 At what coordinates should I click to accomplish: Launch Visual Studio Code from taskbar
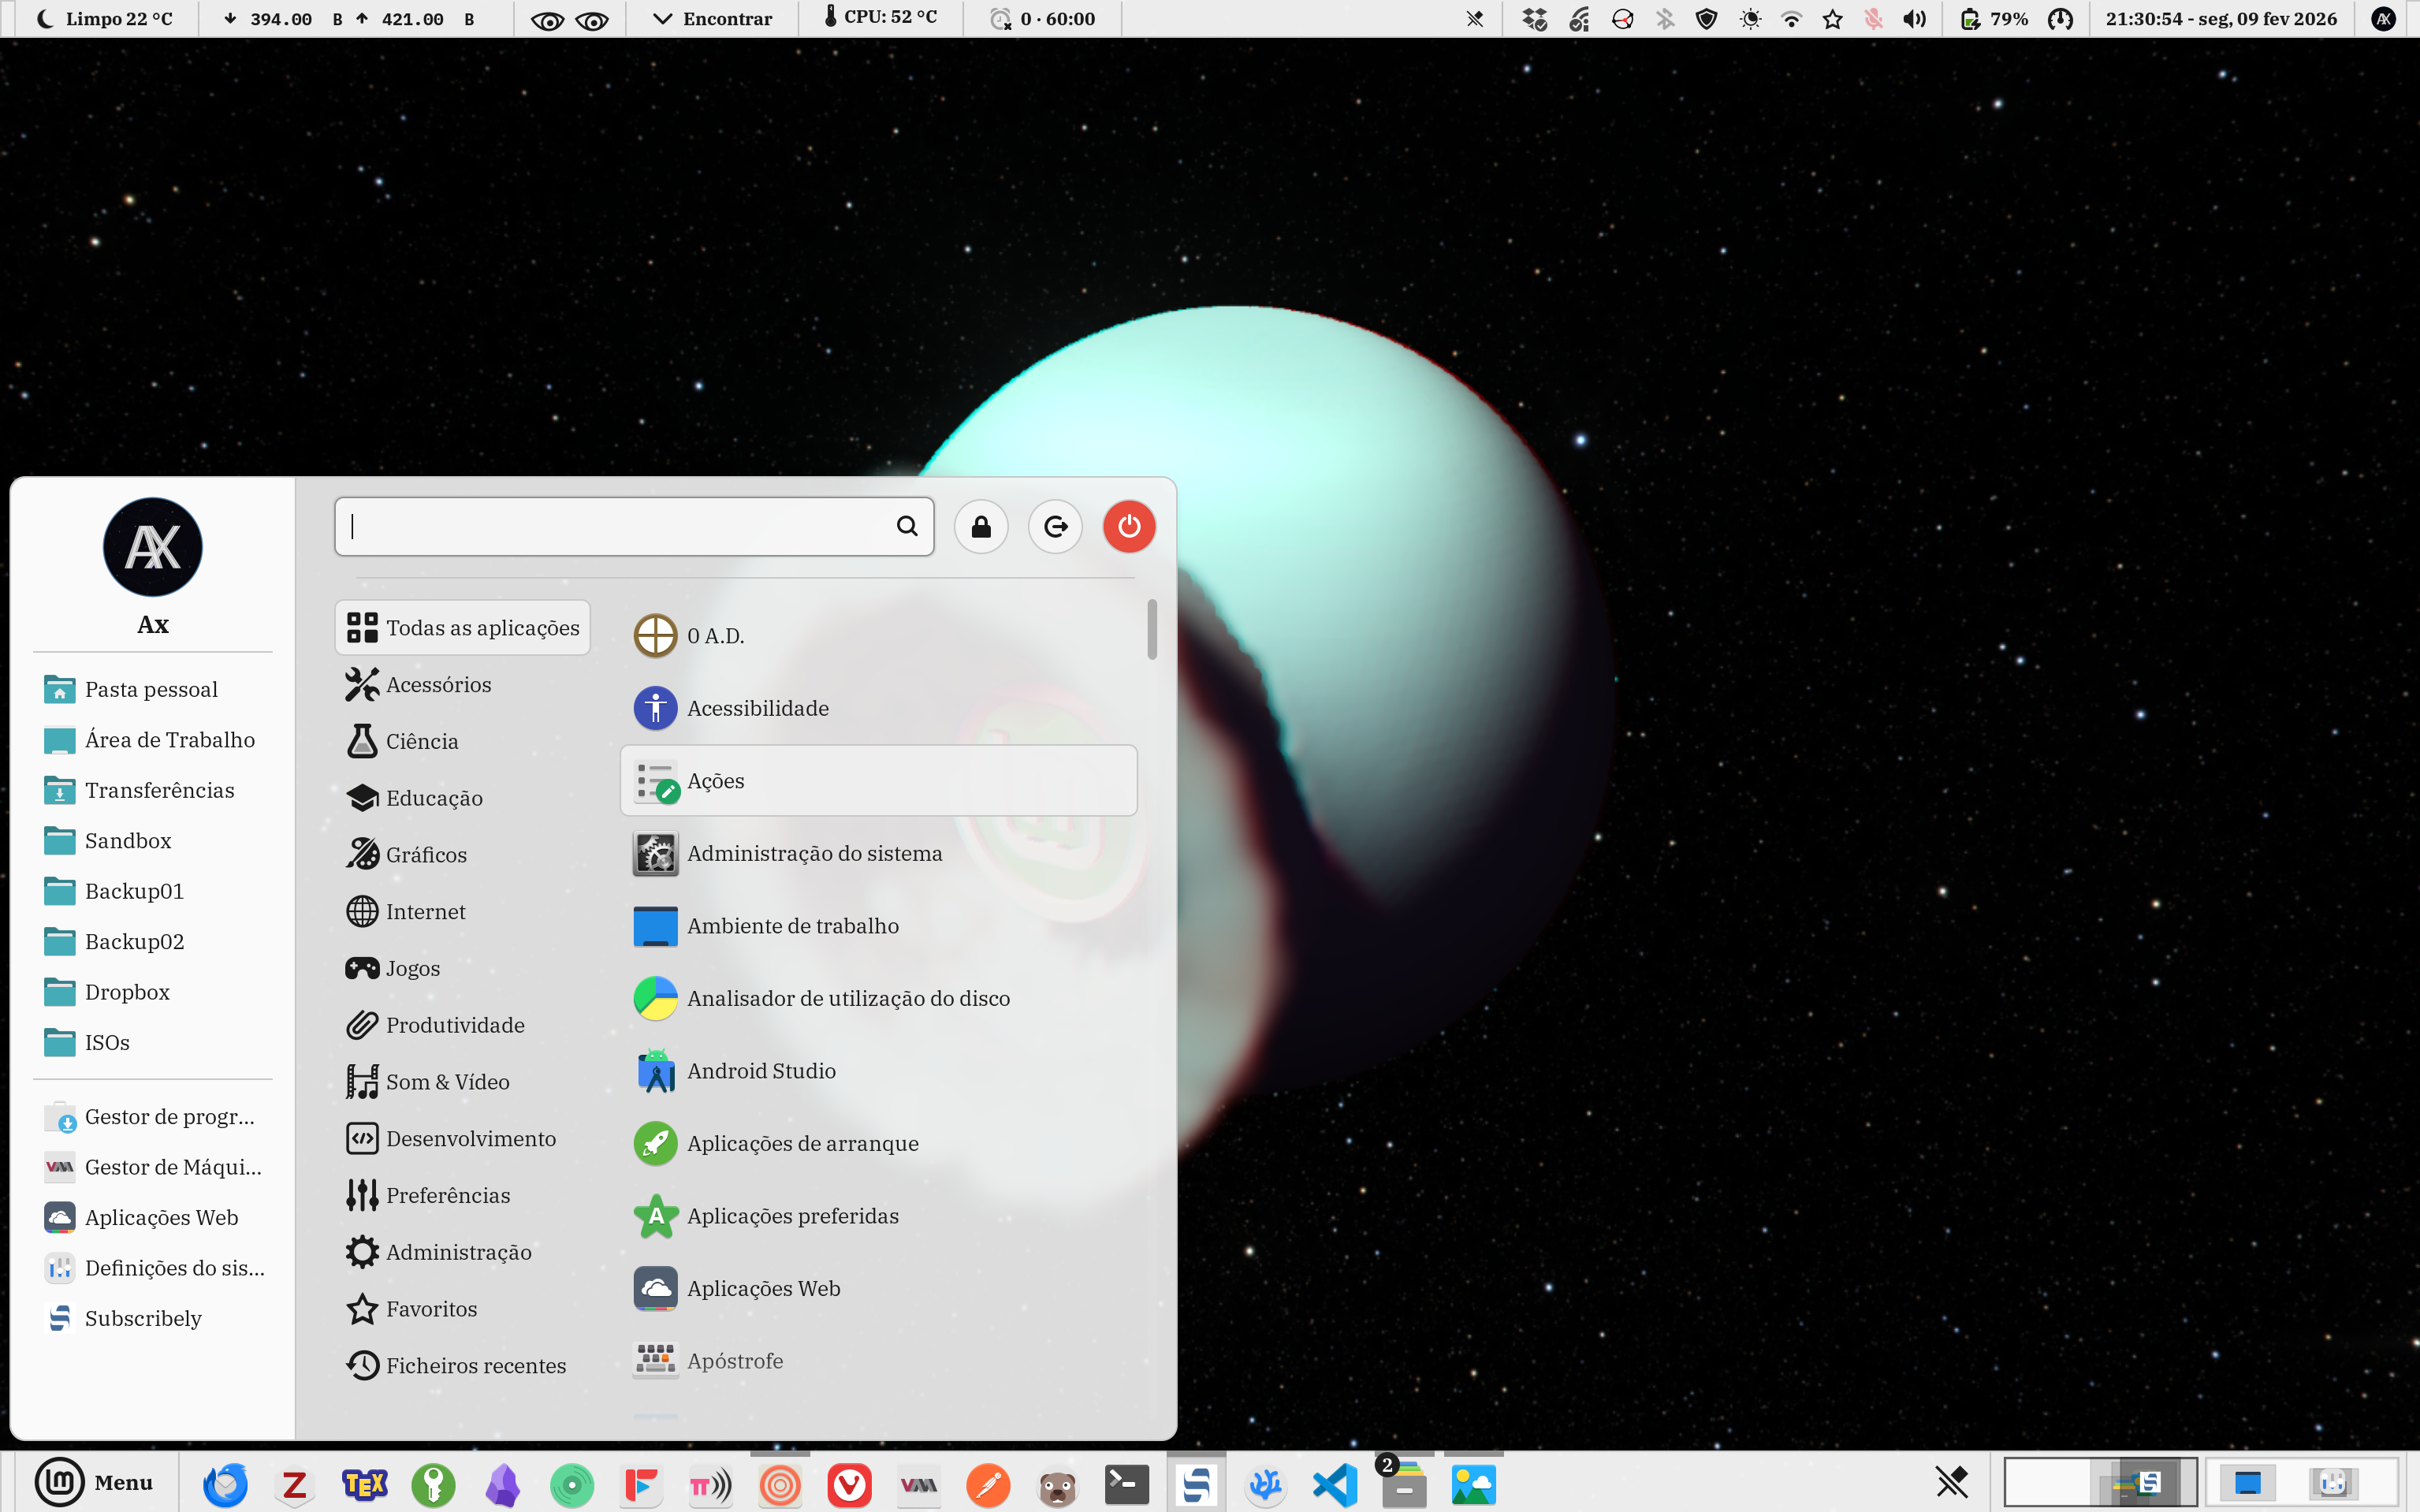click(x=1335, y=1485)
